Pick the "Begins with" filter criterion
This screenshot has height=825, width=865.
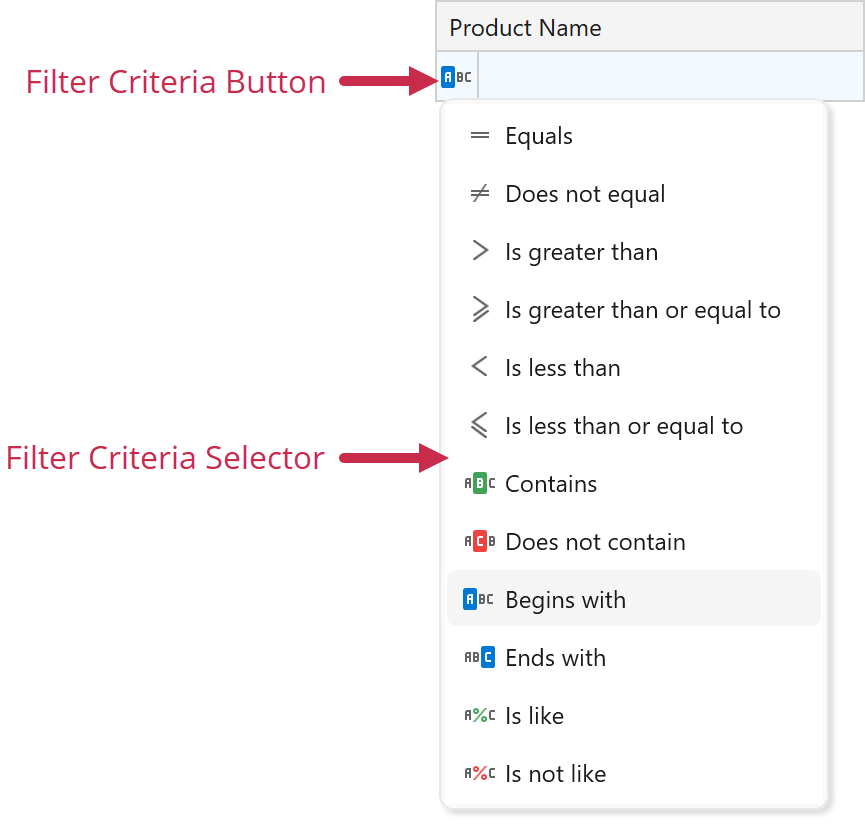pos(565,600)
